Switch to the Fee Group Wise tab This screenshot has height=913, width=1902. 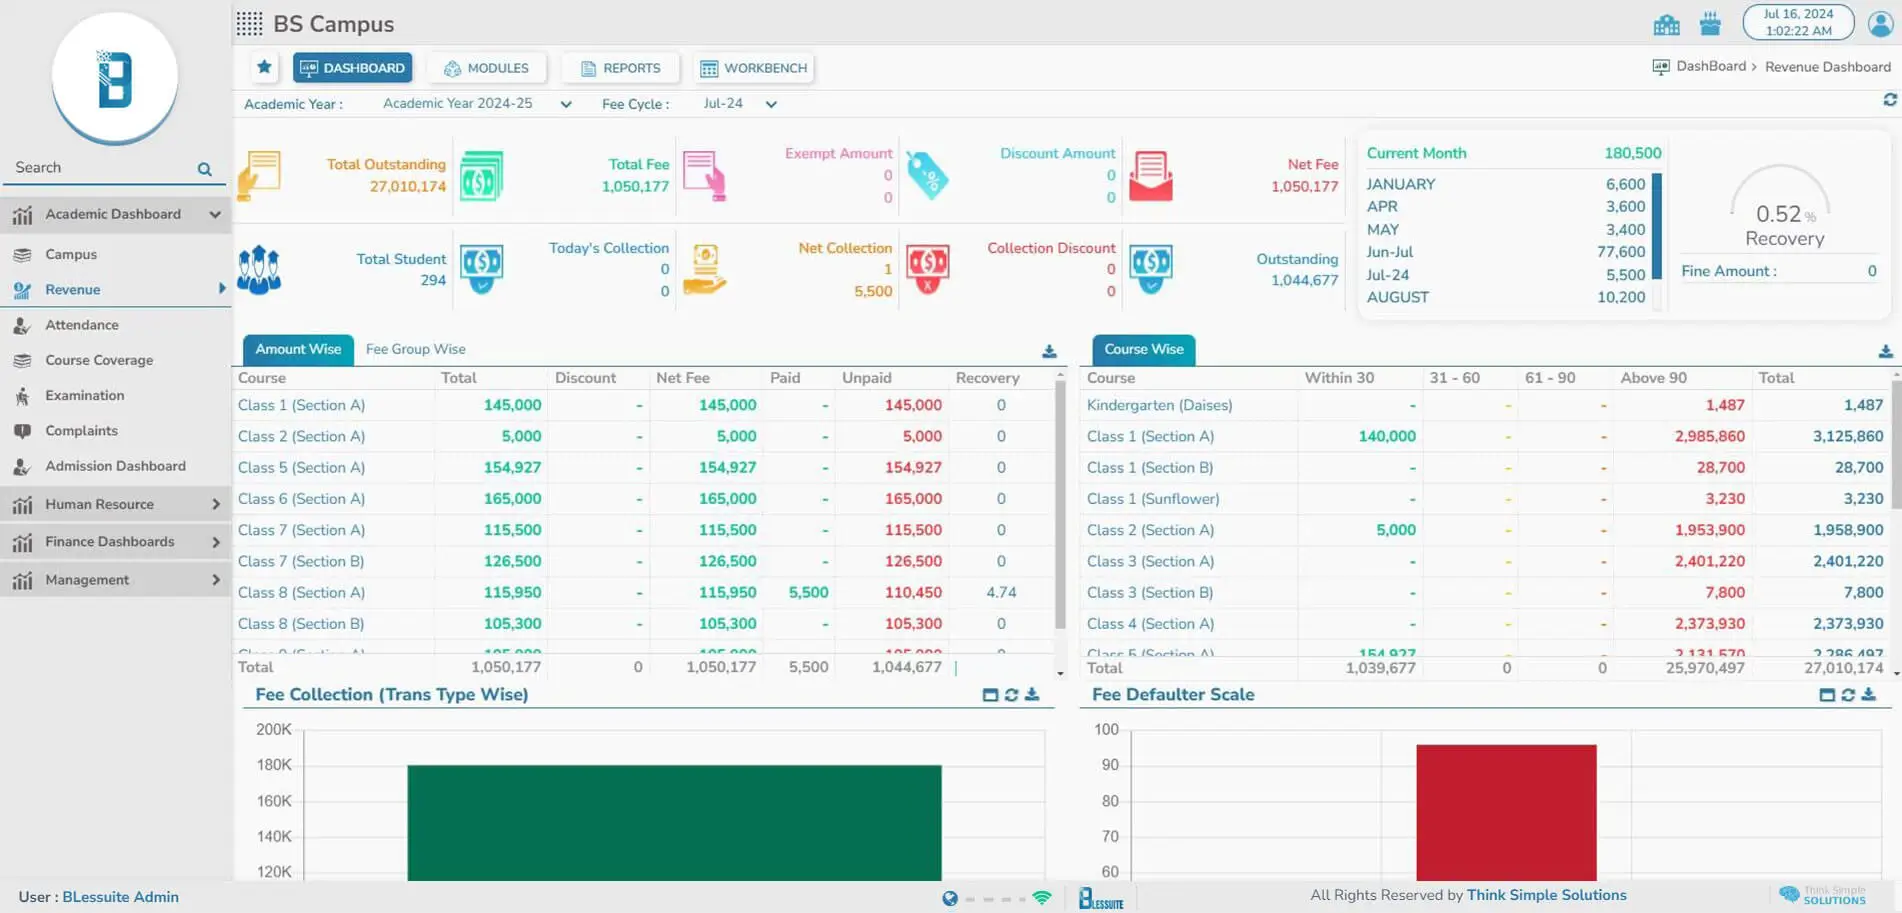pos(415,349)
